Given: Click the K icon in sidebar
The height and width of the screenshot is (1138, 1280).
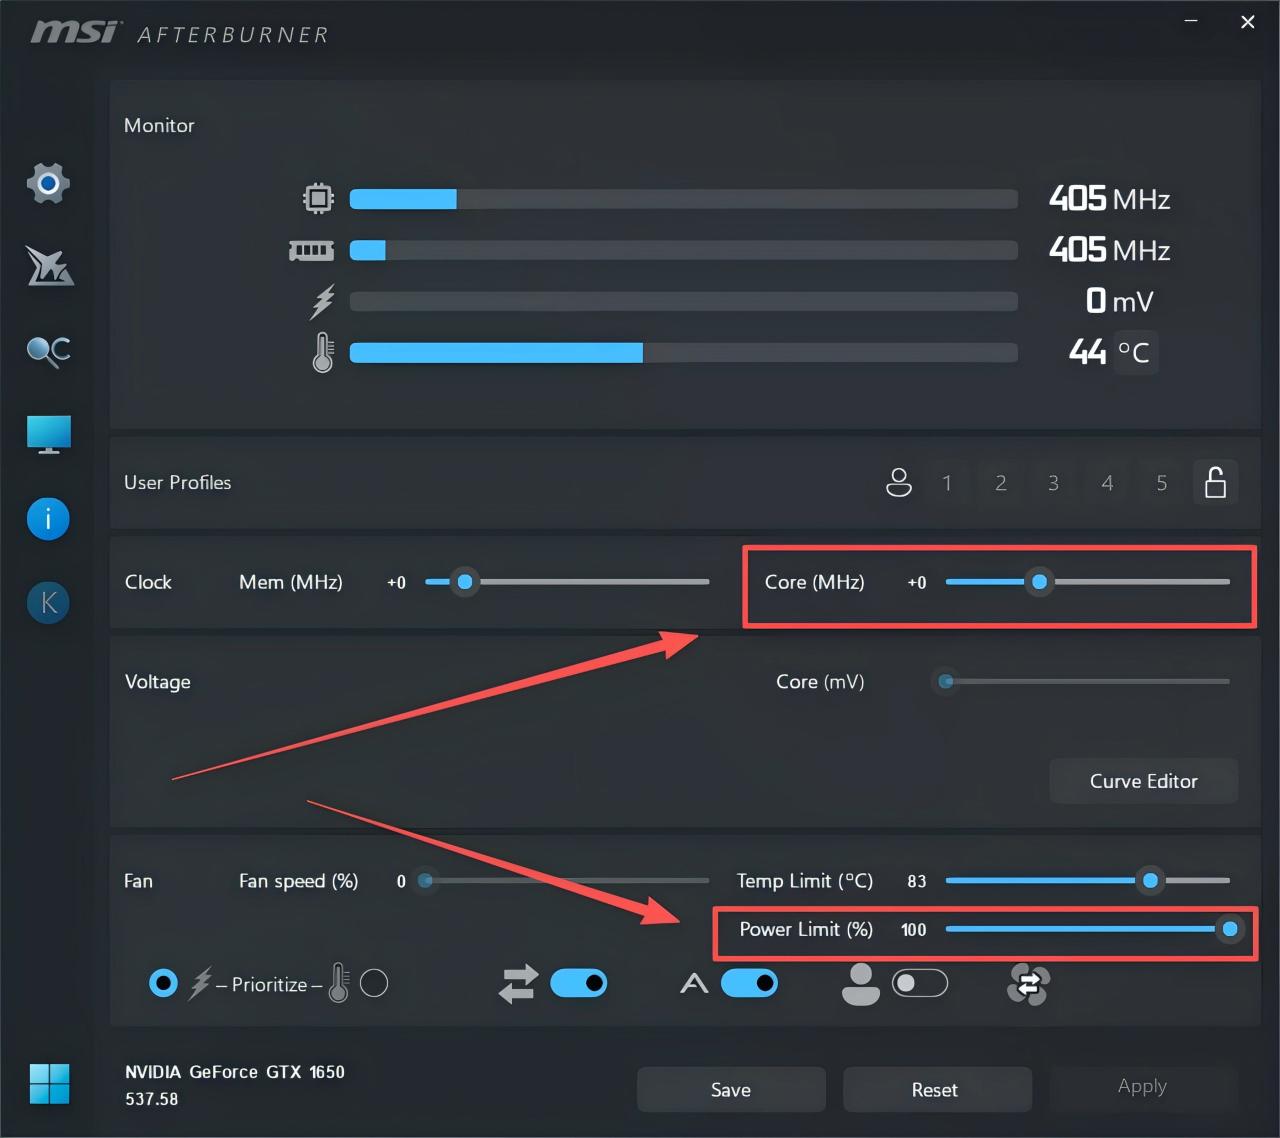Looking at the screenshot, I should 48,602.
